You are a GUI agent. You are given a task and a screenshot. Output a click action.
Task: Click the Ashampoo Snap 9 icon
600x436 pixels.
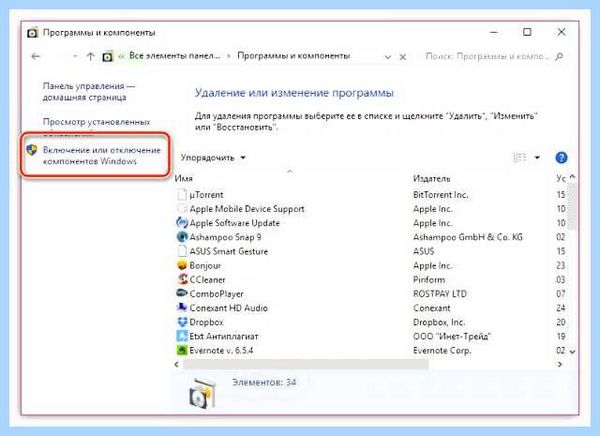tap(182, 237)
